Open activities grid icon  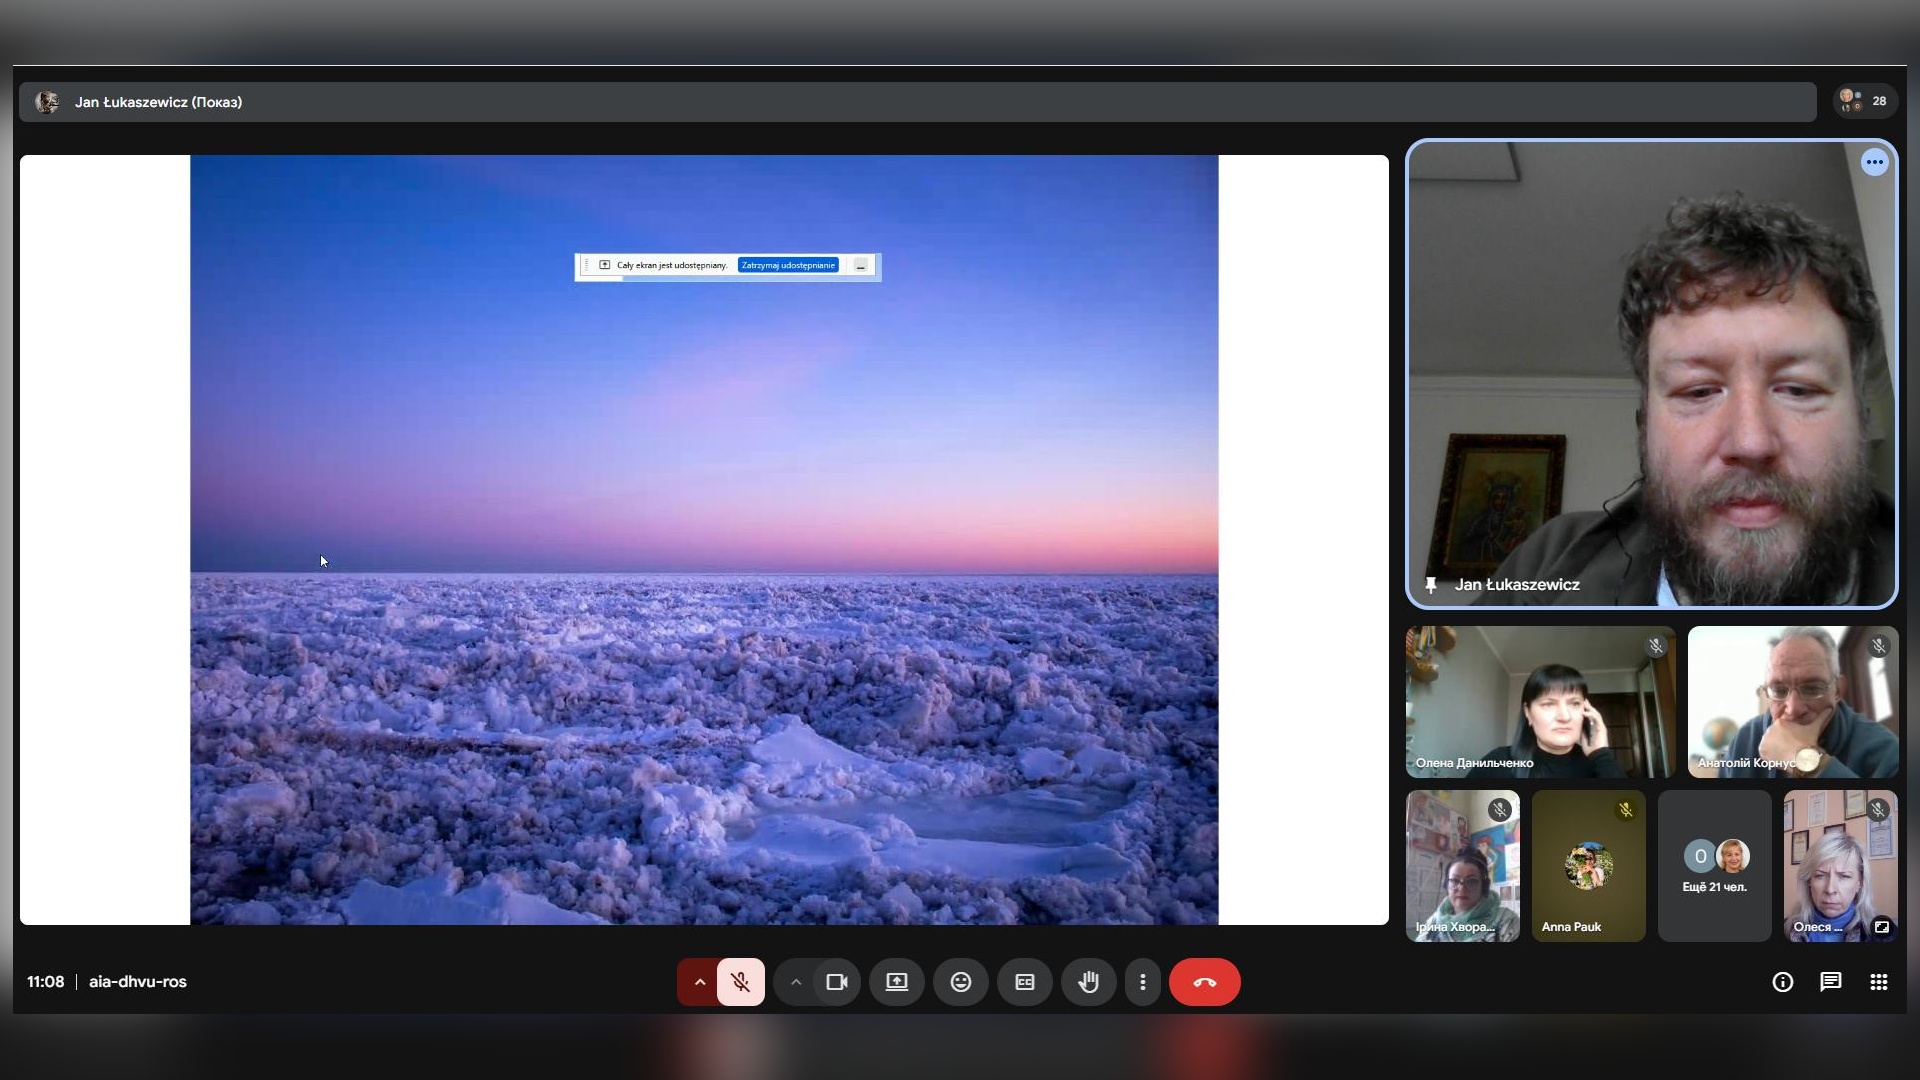(x=1878, y=982)
